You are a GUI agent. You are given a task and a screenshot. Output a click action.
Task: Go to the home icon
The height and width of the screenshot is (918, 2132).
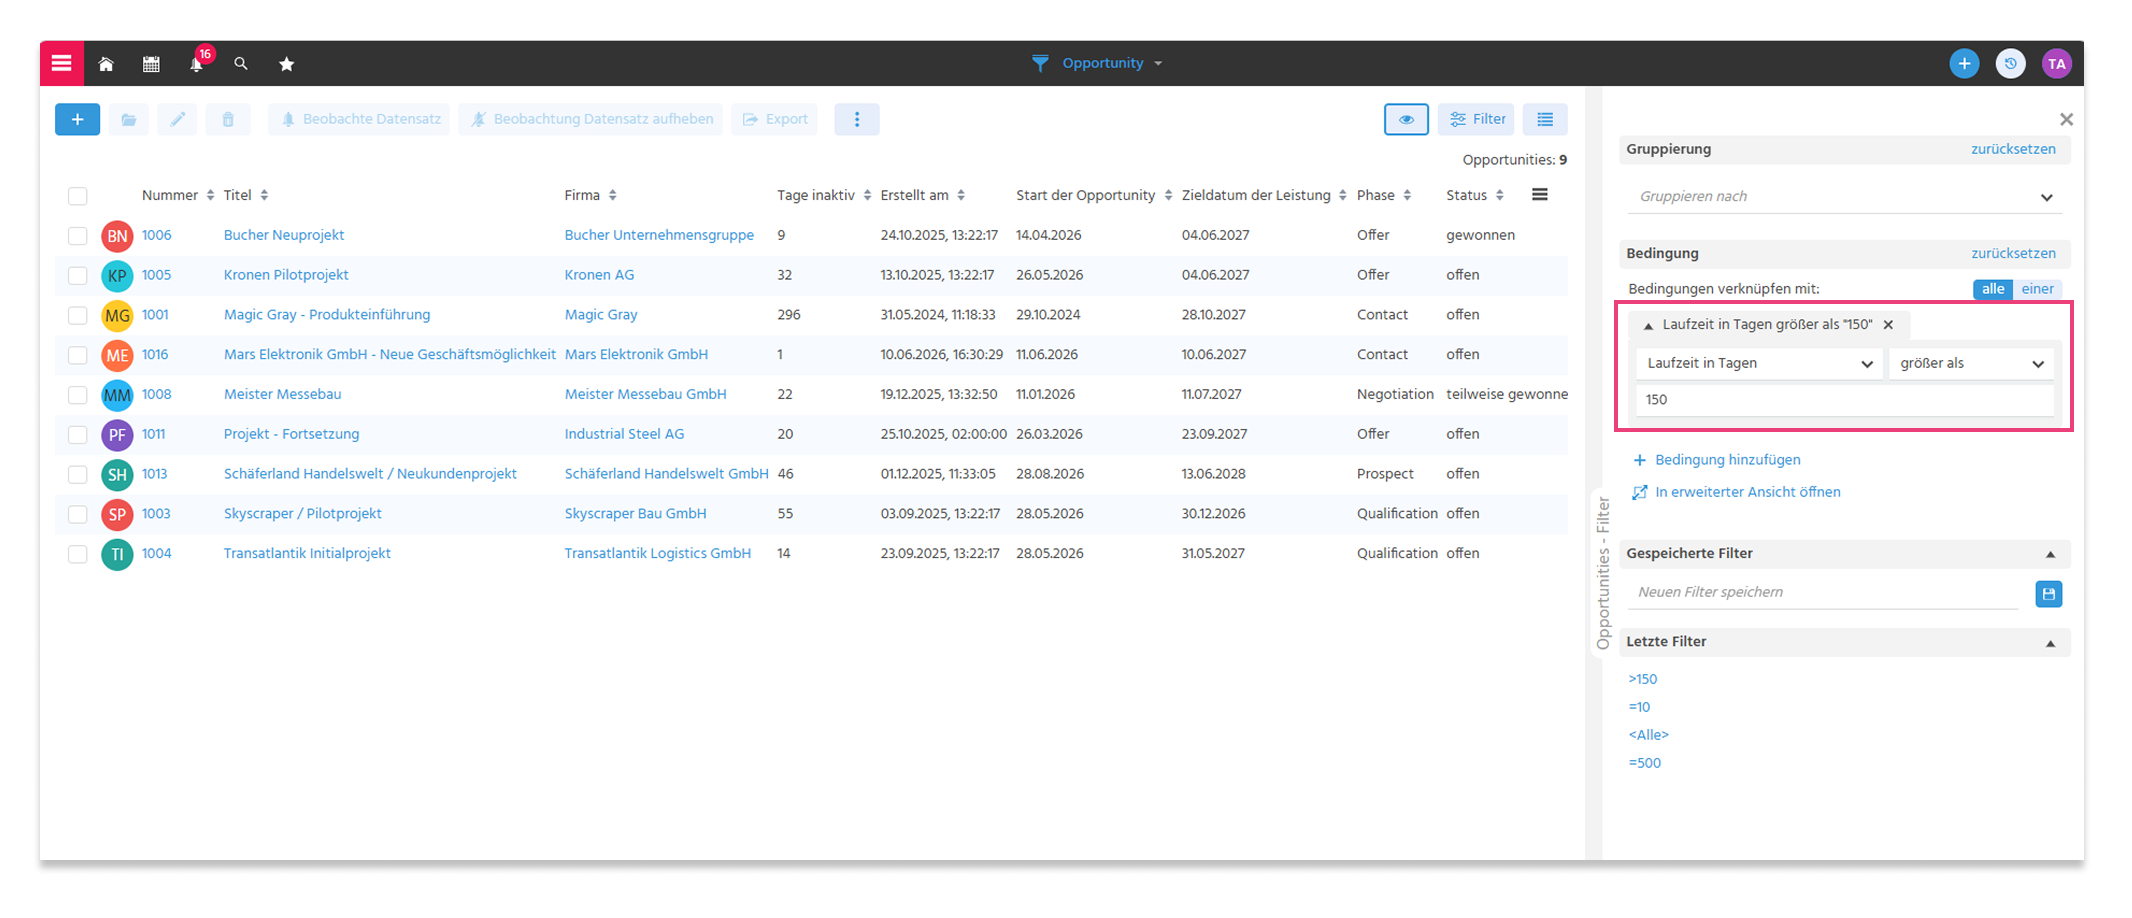tap(106, 64)
